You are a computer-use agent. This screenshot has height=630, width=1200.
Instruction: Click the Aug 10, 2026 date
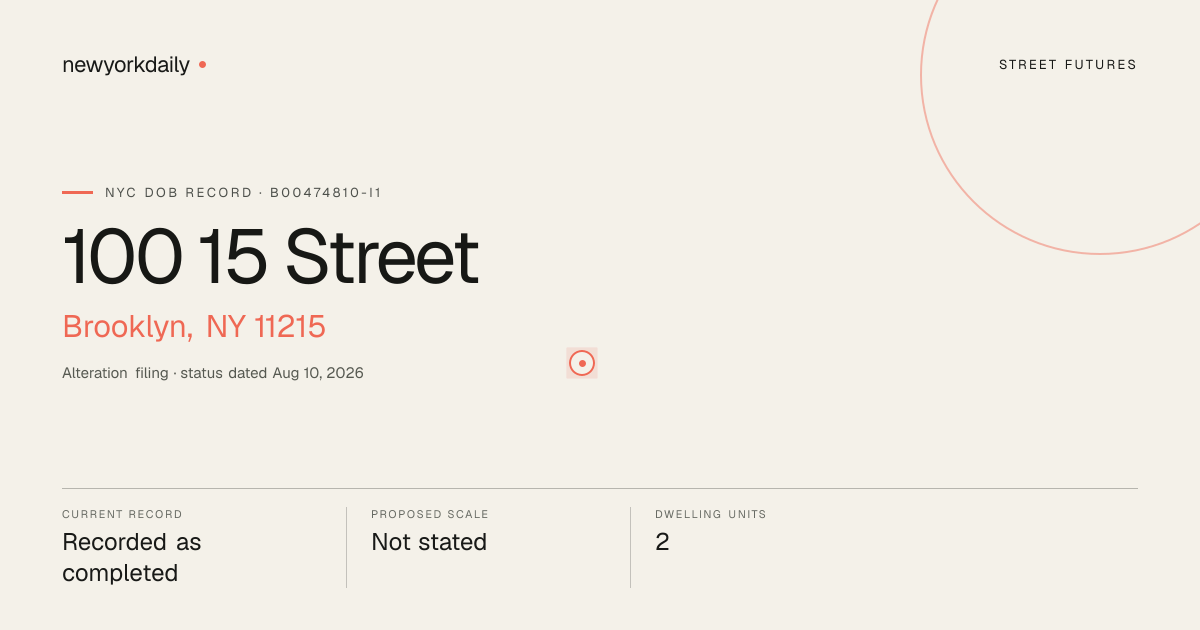(x=318, y=373)
